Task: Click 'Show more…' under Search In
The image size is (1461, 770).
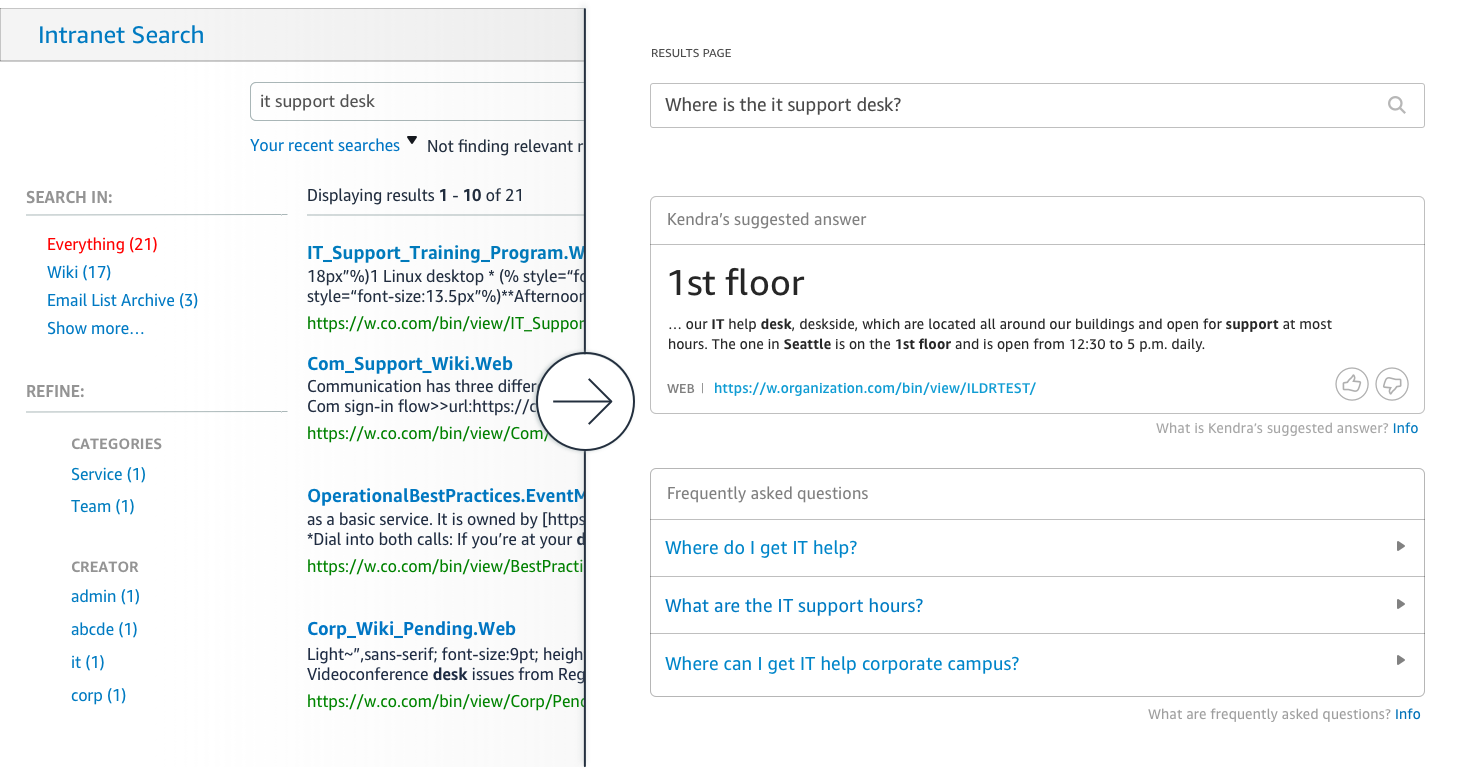Action: [x=95, y=328]
